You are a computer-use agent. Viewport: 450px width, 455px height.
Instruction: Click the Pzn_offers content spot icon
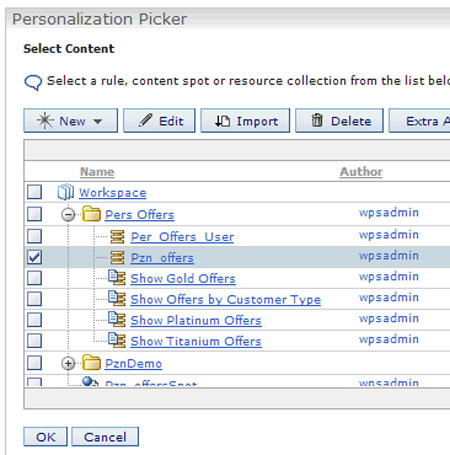click(117, 257)
